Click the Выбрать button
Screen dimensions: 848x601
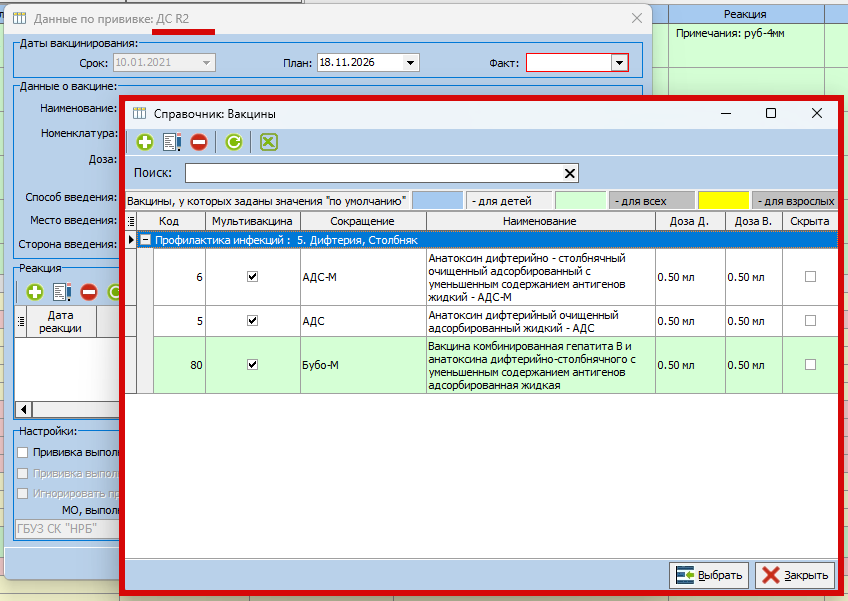pyautogui.click(x=708, y=575)
